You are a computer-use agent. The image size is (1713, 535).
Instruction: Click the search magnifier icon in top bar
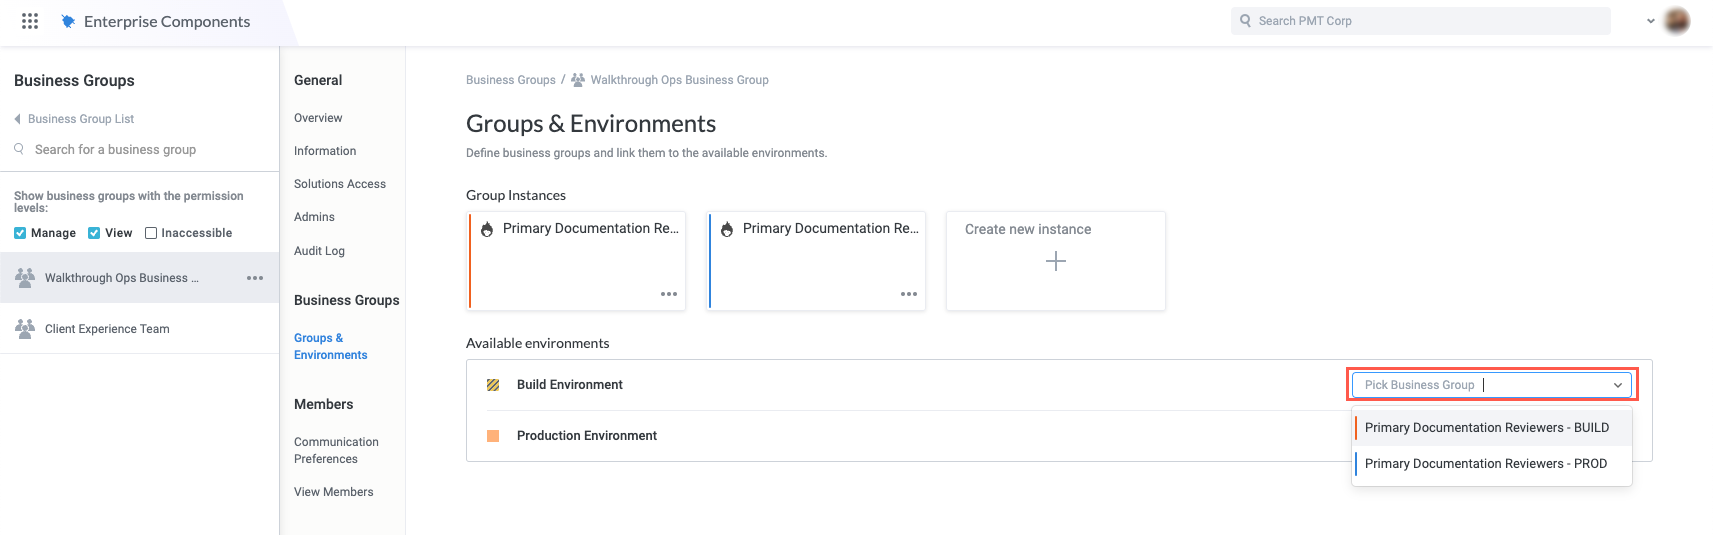1245,20
